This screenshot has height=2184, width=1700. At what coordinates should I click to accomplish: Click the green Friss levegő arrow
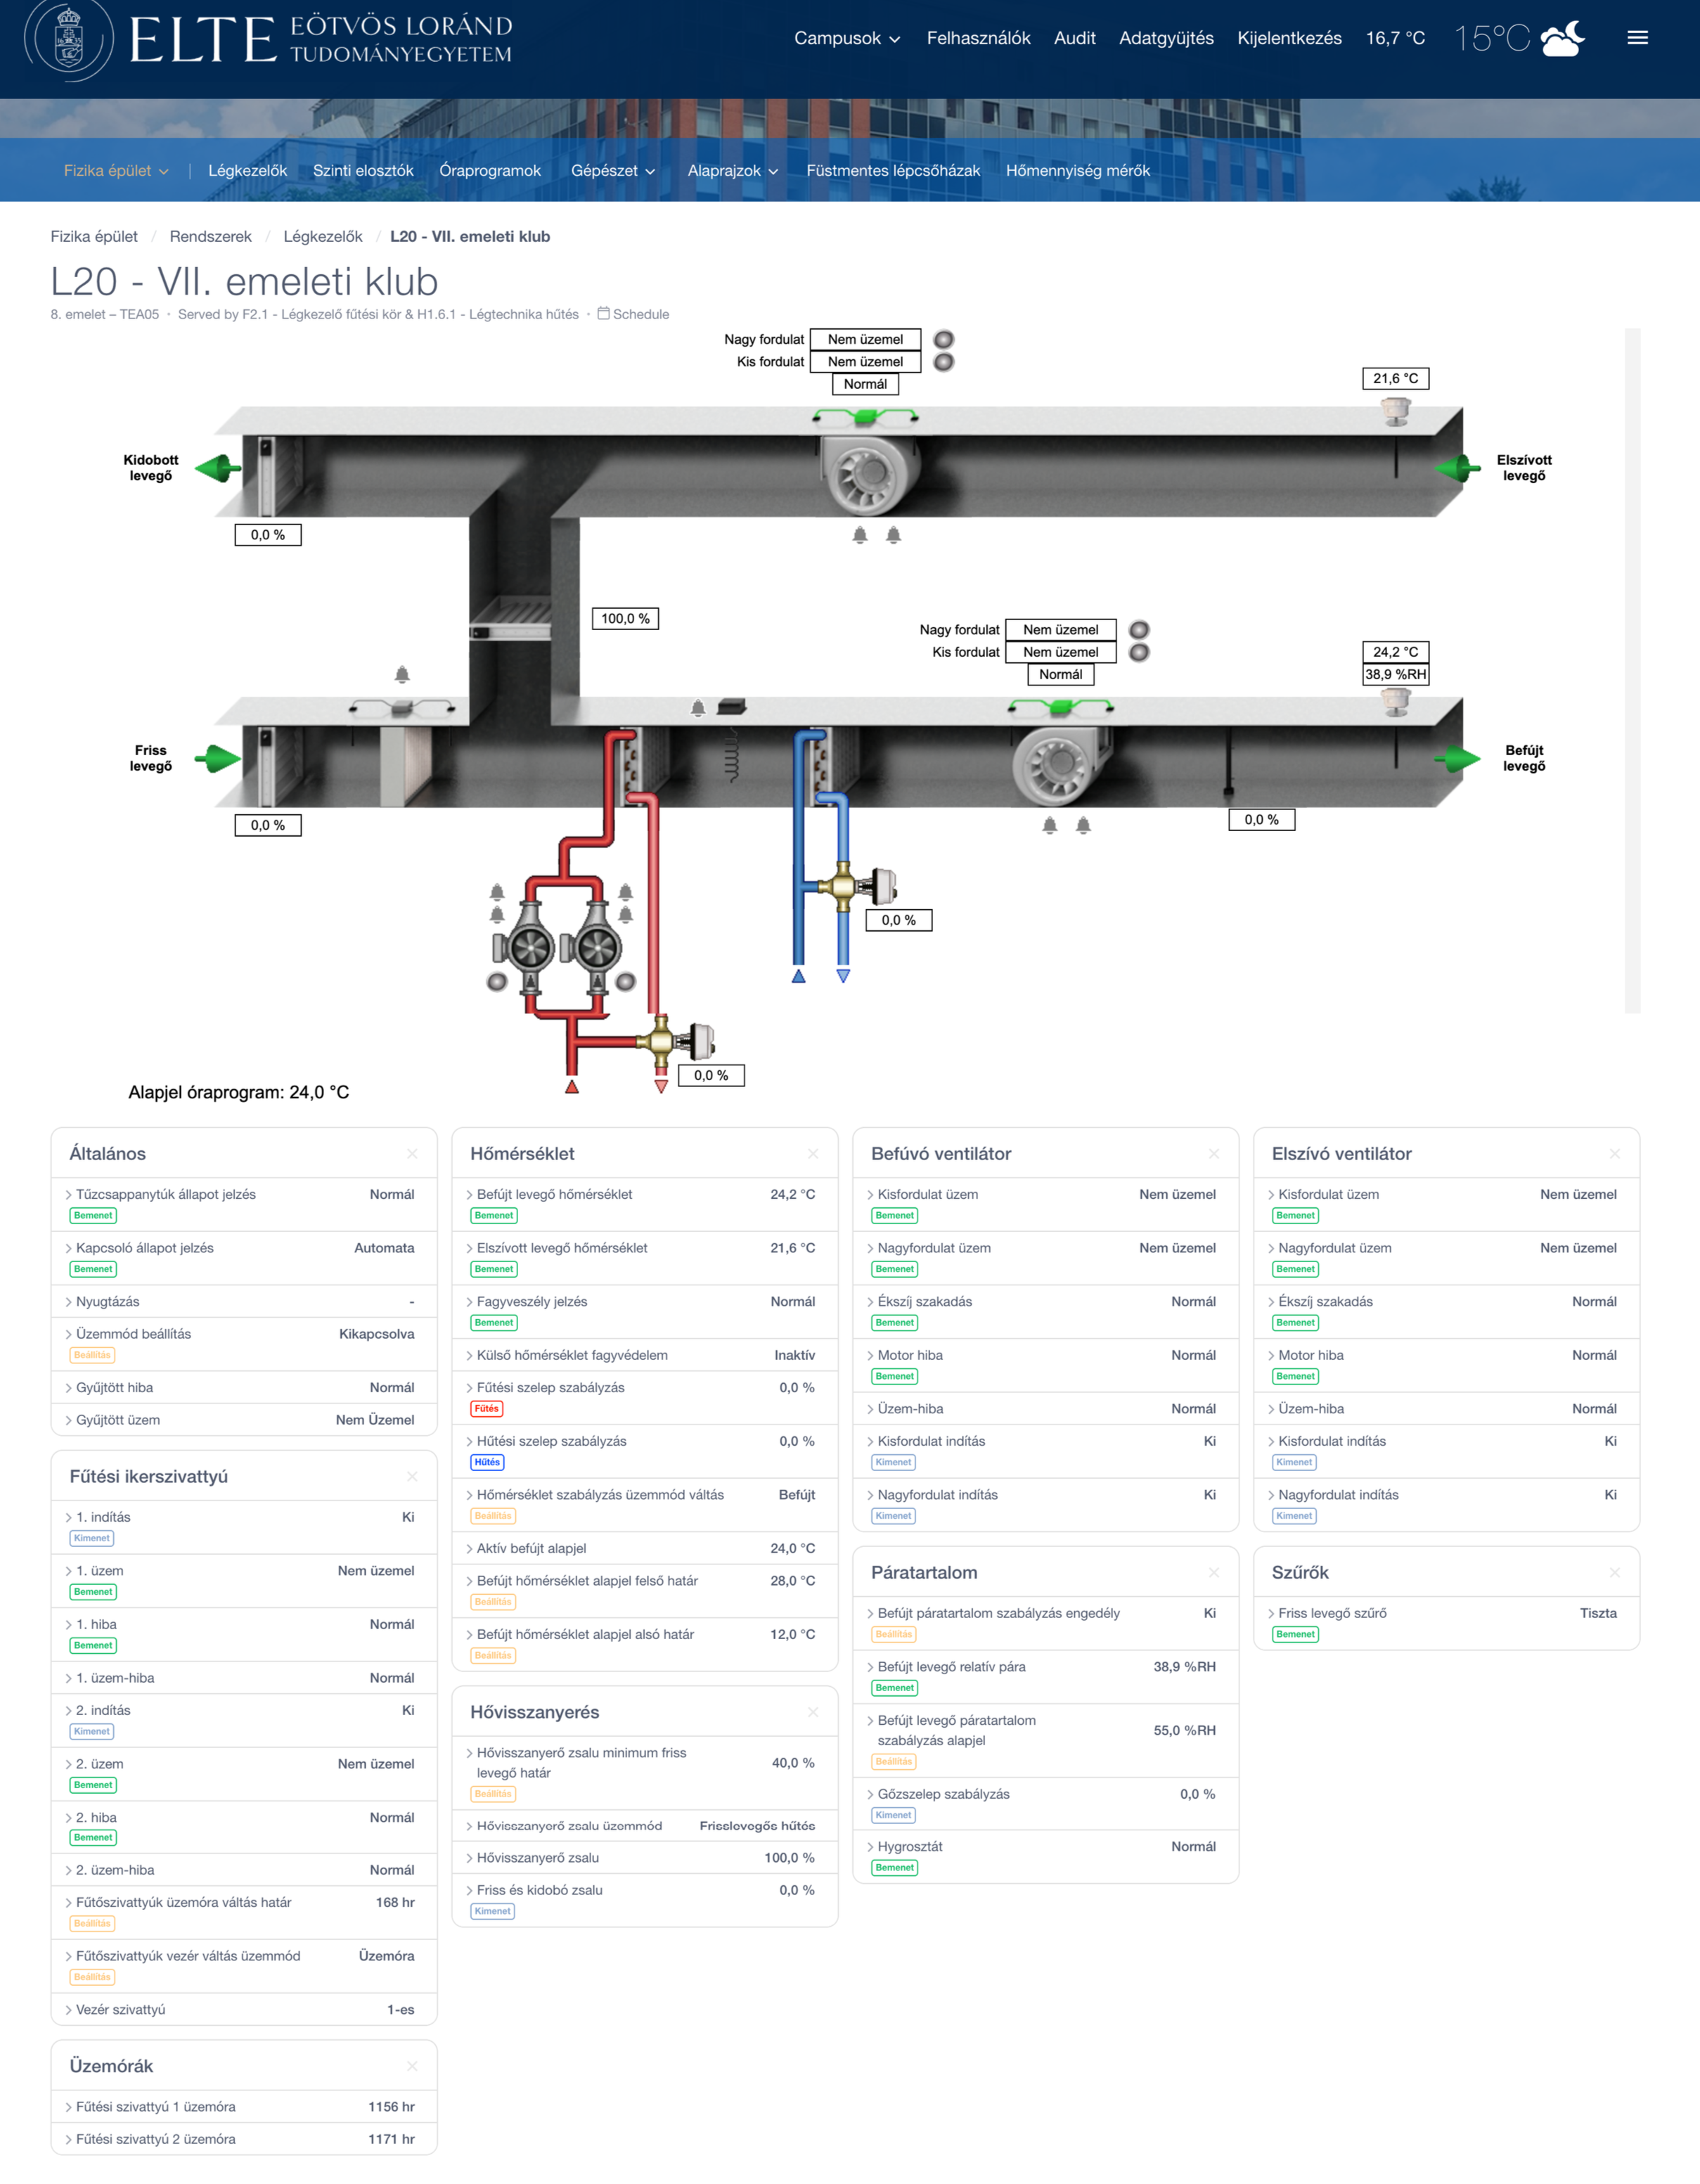tap(218, 758)
